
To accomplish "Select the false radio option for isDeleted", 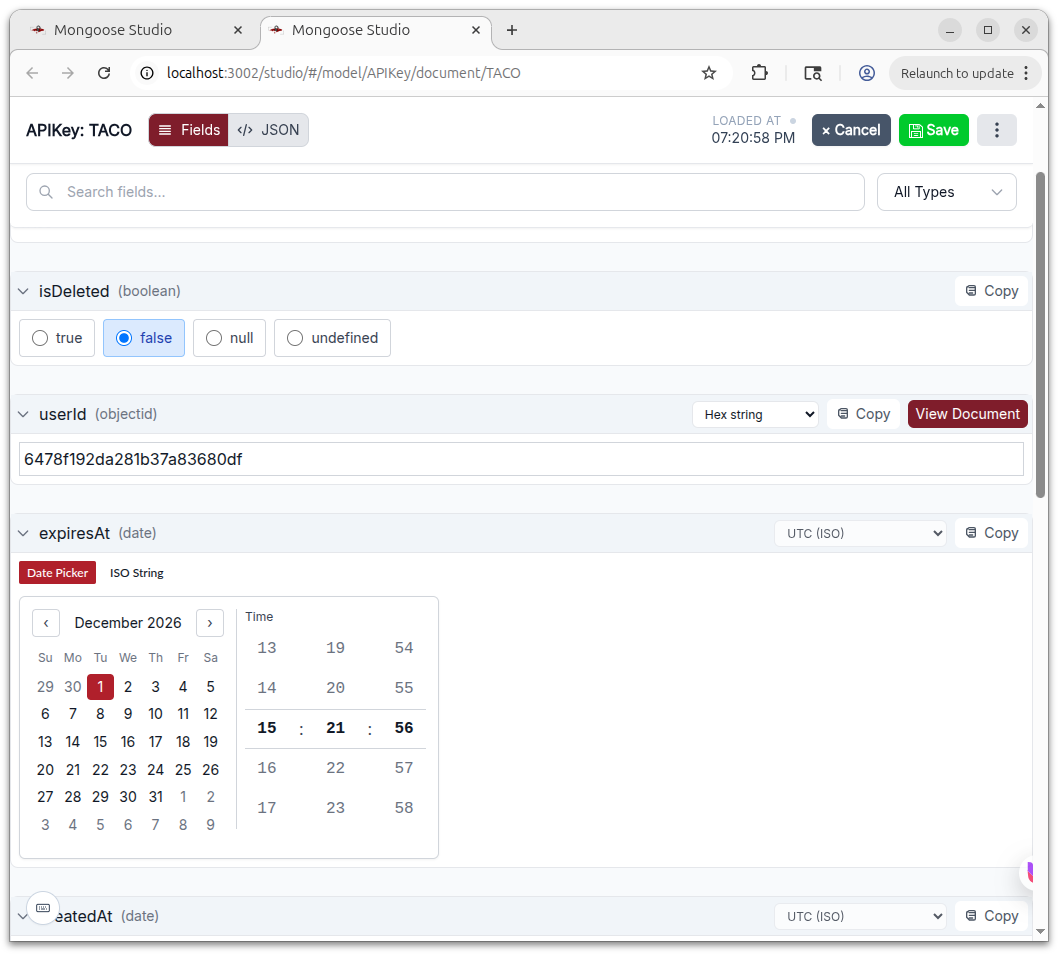I will coord(144,338).
